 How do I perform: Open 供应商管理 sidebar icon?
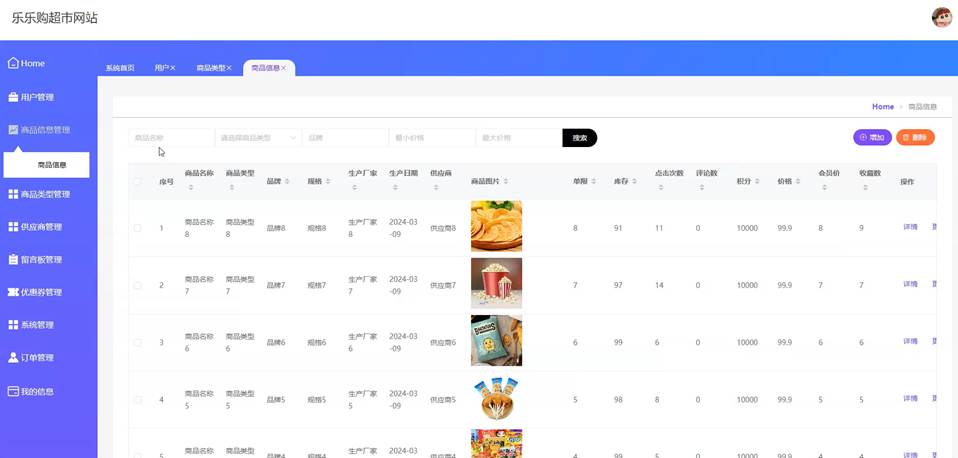[13, 227]
